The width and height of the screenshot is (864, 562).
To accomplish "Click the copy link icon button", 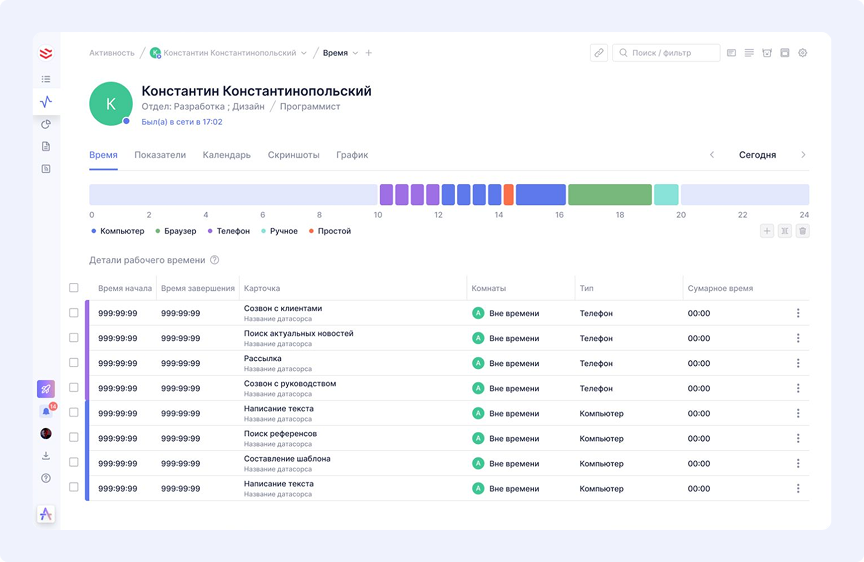I will pos(599,53).
